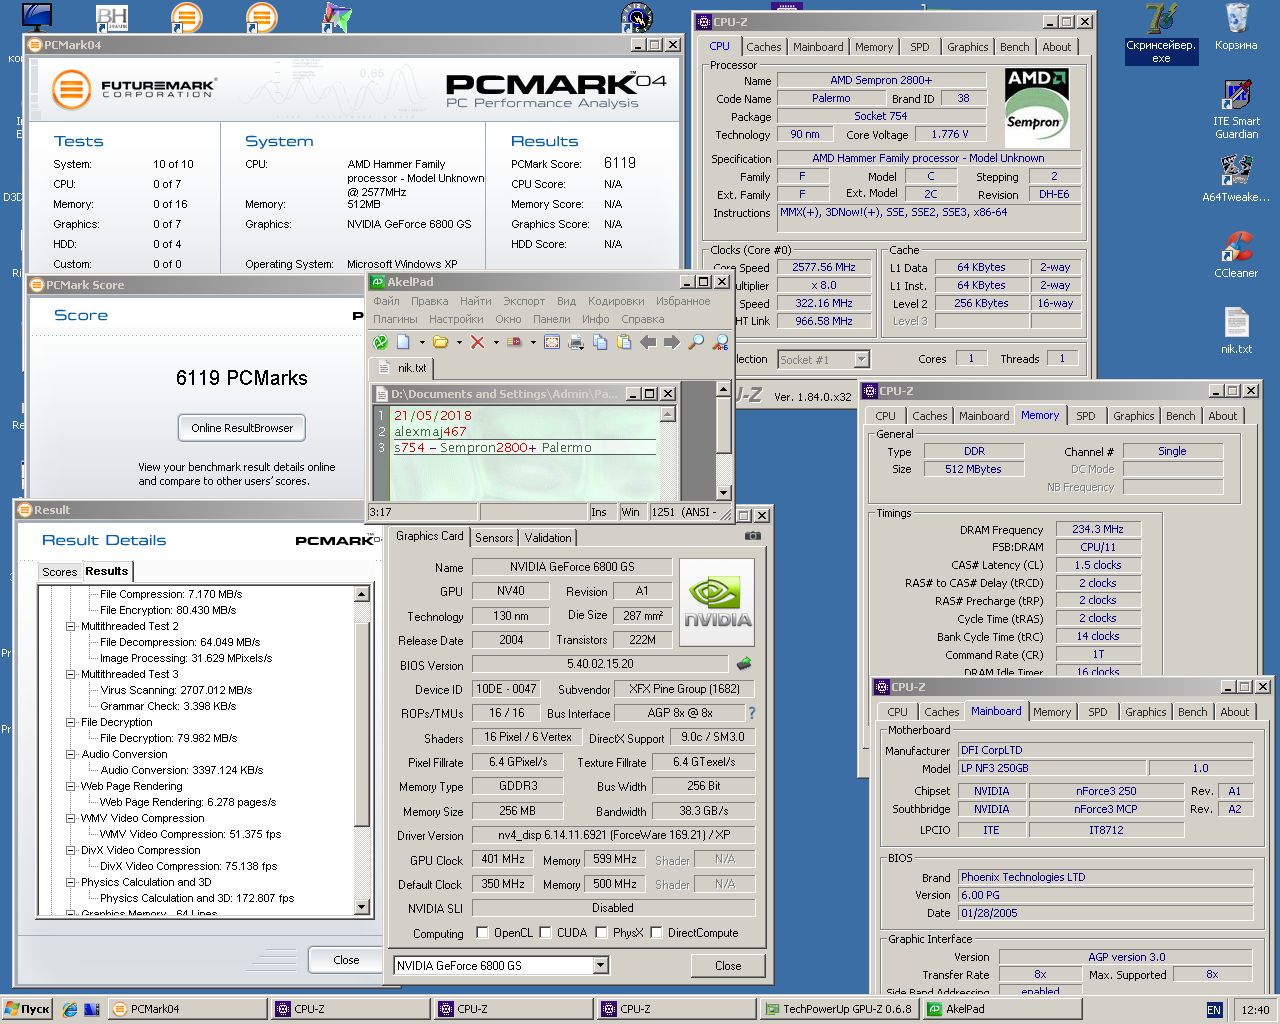Click the camera screenshot icon in GPU-Z

point(753,536)
